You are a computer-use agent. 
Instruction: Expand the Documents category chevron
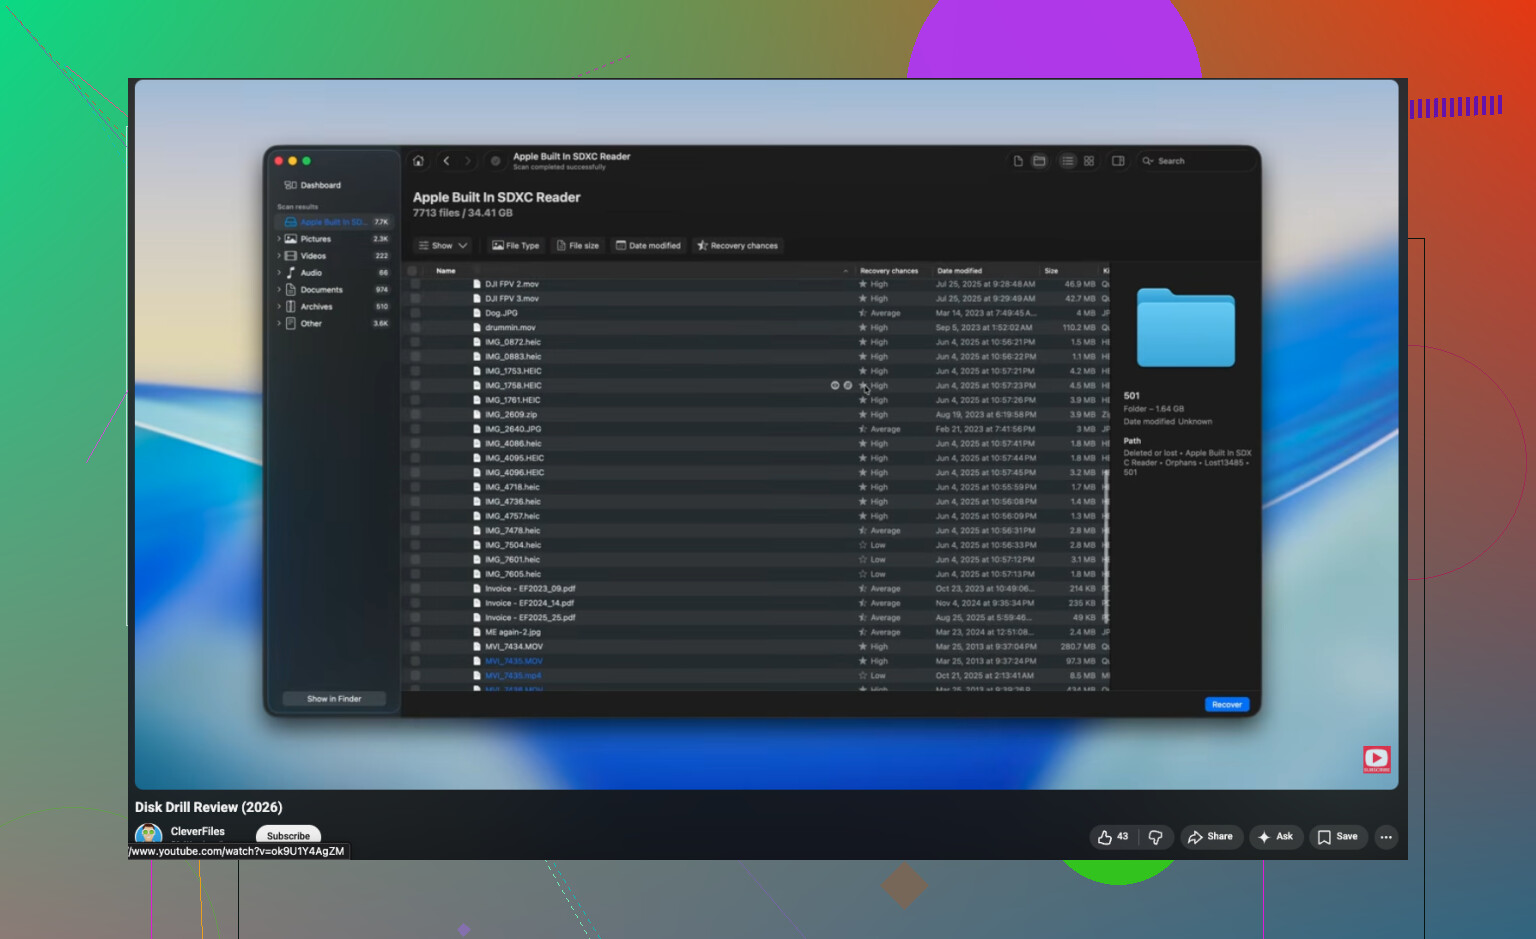point(279,290)
